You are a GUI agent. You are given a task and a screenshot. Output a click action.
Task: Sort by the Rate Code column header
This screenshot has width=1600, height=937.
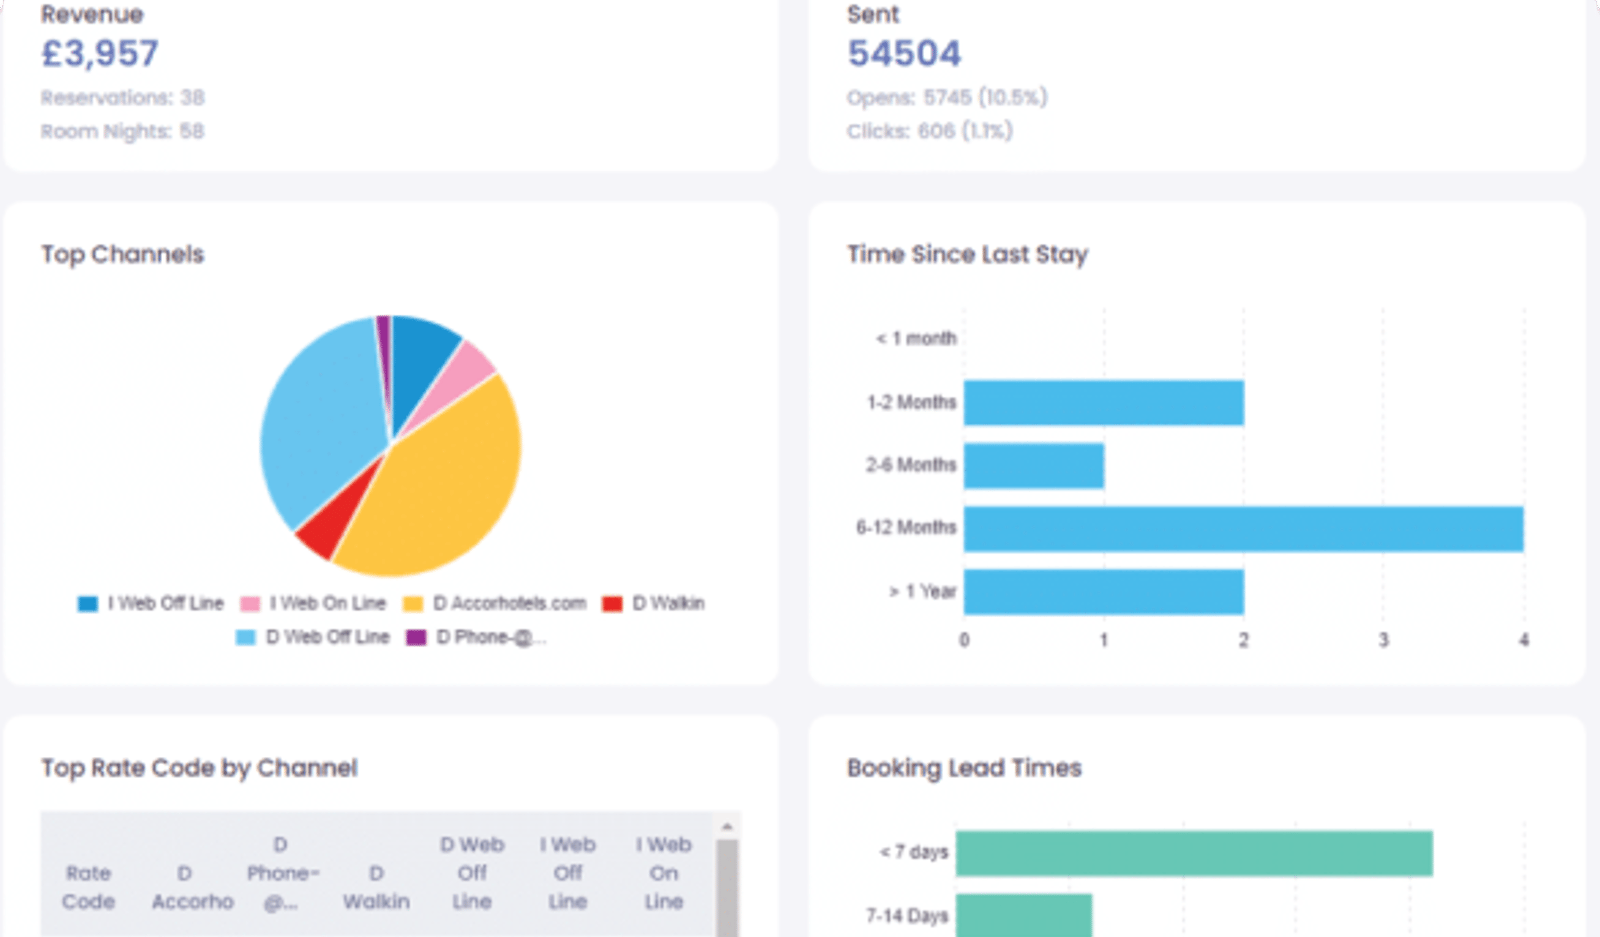[x=89, y=887]
